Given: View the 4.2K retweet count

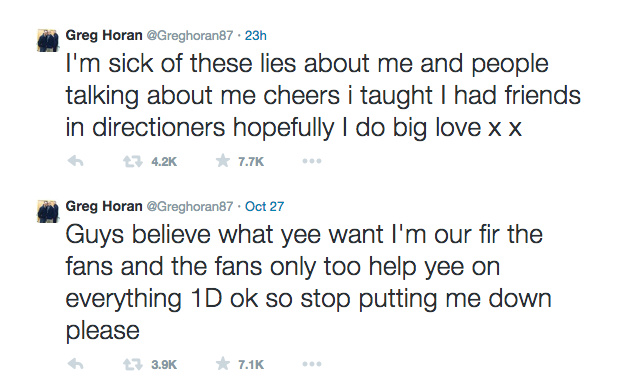Looking at the screenshot, I should click(x=164, y=162).
